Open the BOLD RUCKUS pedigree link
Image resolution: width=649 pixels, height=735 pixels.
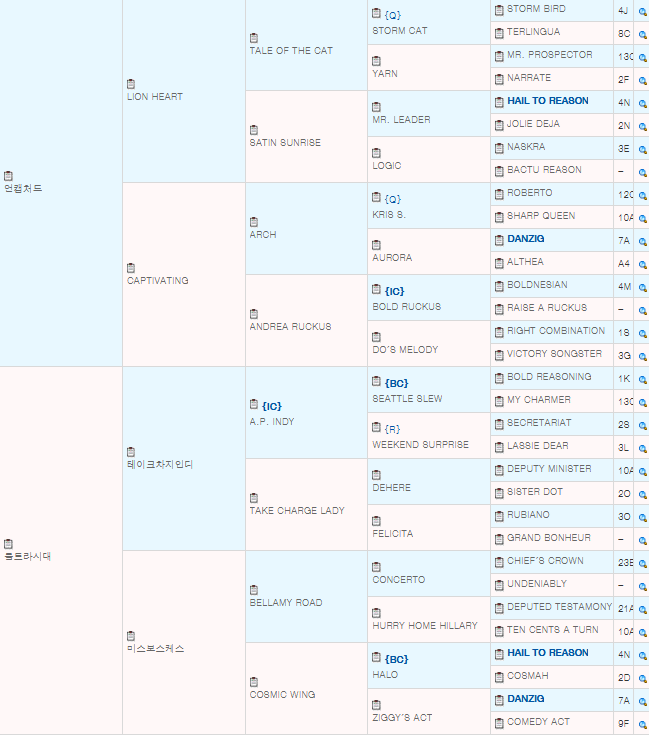pyautogui.click(x=405, y=307)
